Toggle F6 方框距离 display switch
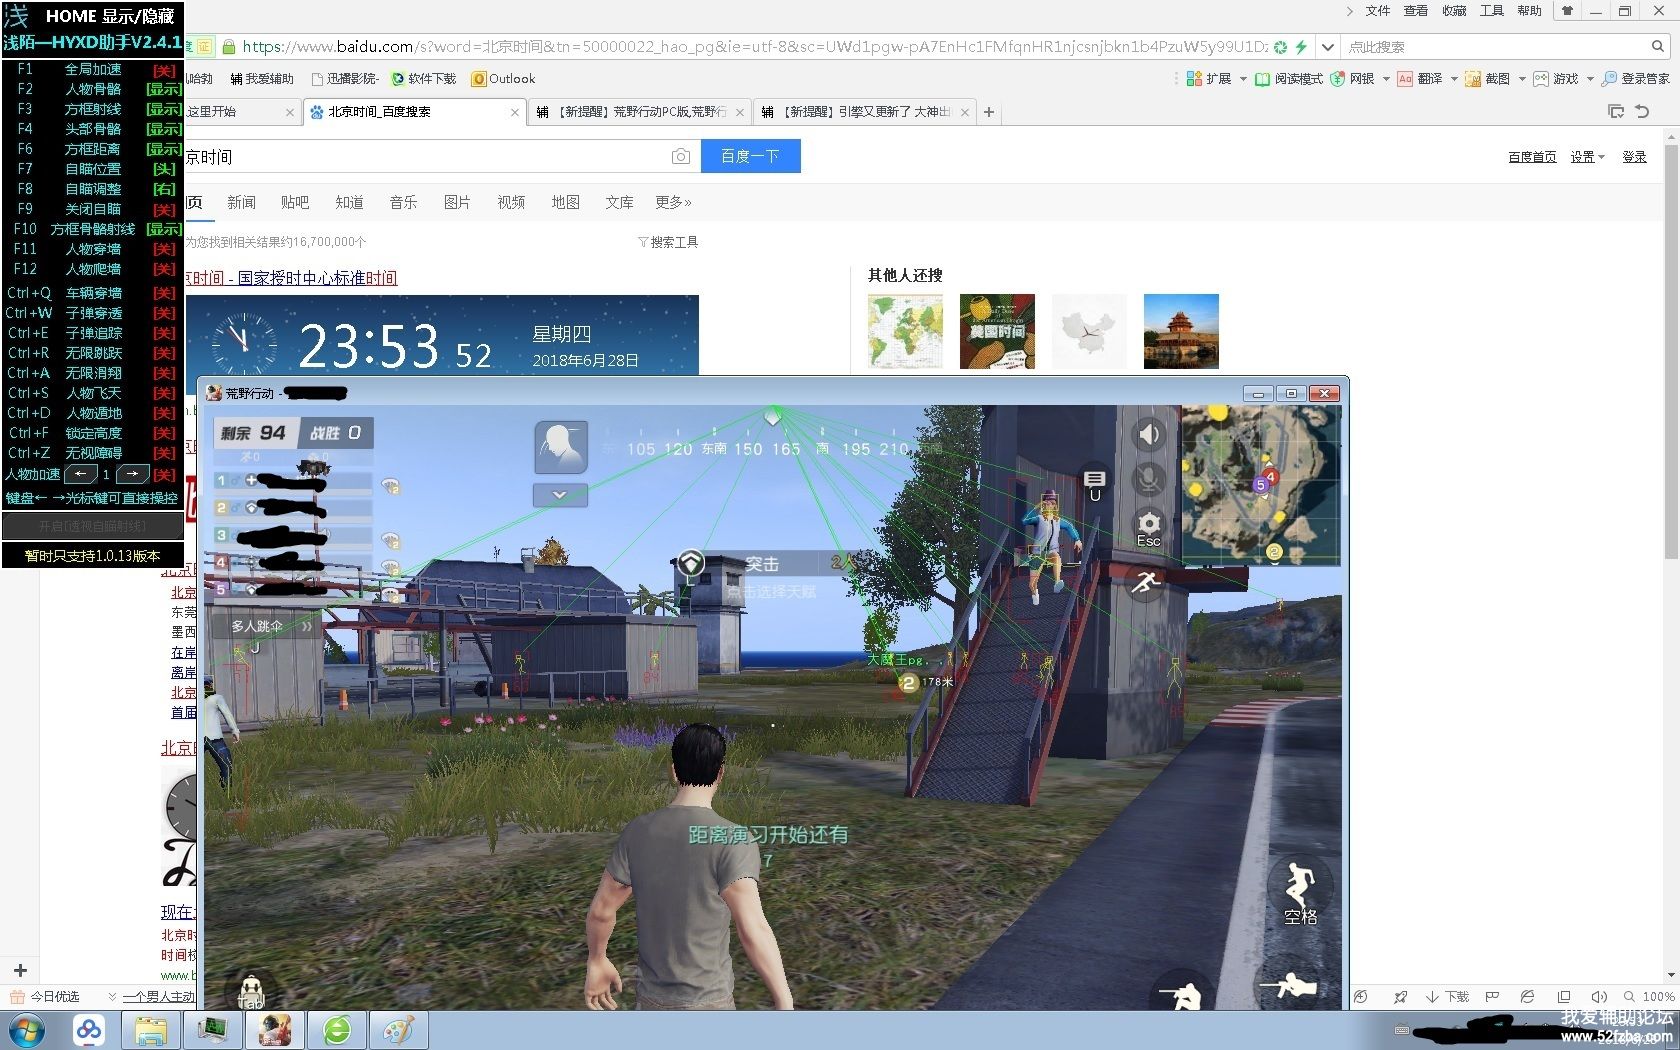Screen dimensions: 1680x1050 (x=164, y=149)
